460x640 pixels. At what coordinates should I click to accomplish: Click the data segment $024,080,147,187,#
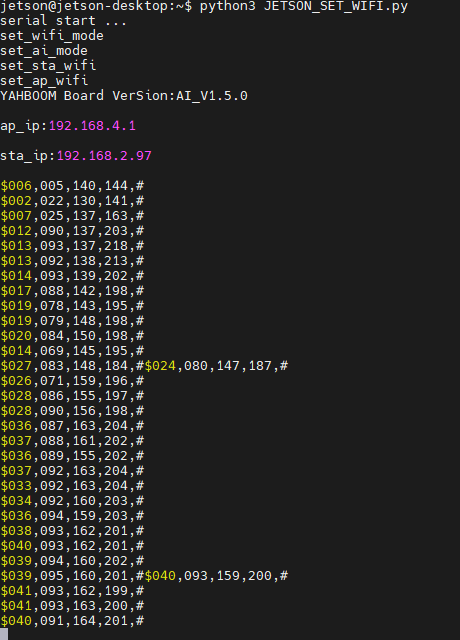pos(216,366)
